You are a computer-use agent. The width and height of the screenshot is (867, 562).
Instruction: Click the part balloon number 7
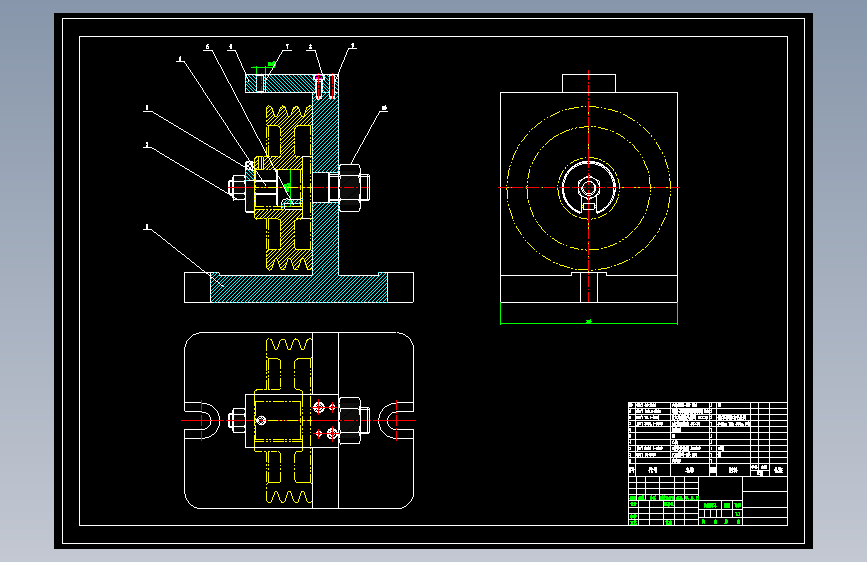[x=288, y=47]
